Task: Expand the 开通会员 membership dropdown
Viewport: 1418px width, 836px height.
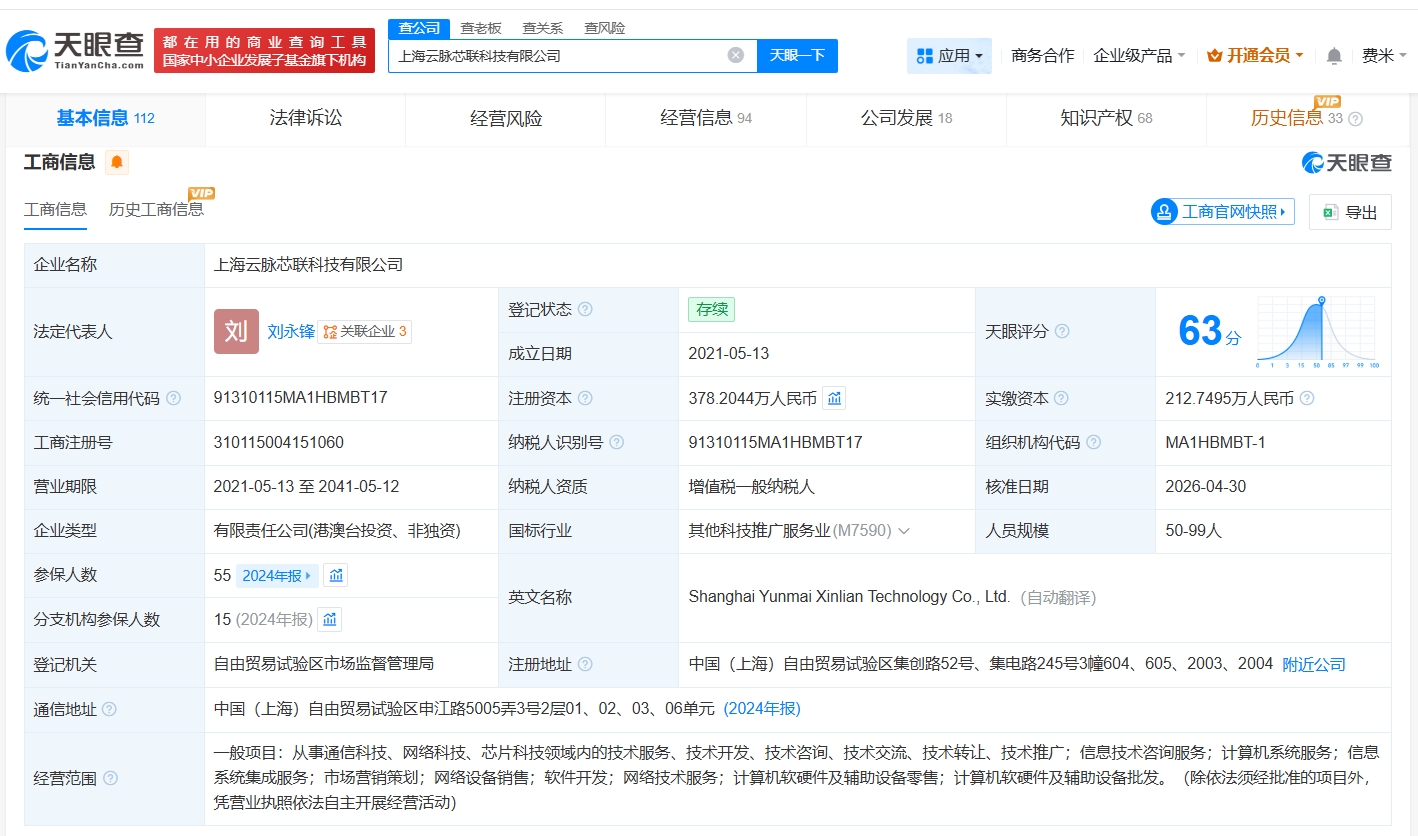Action: tap(1255, 56)
